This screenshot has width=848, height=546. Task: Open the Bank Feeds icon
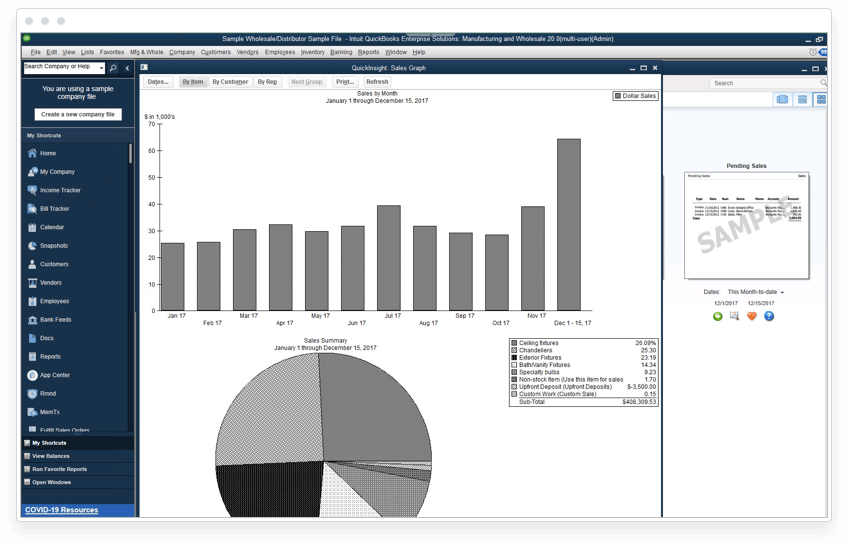pos(32,319)
